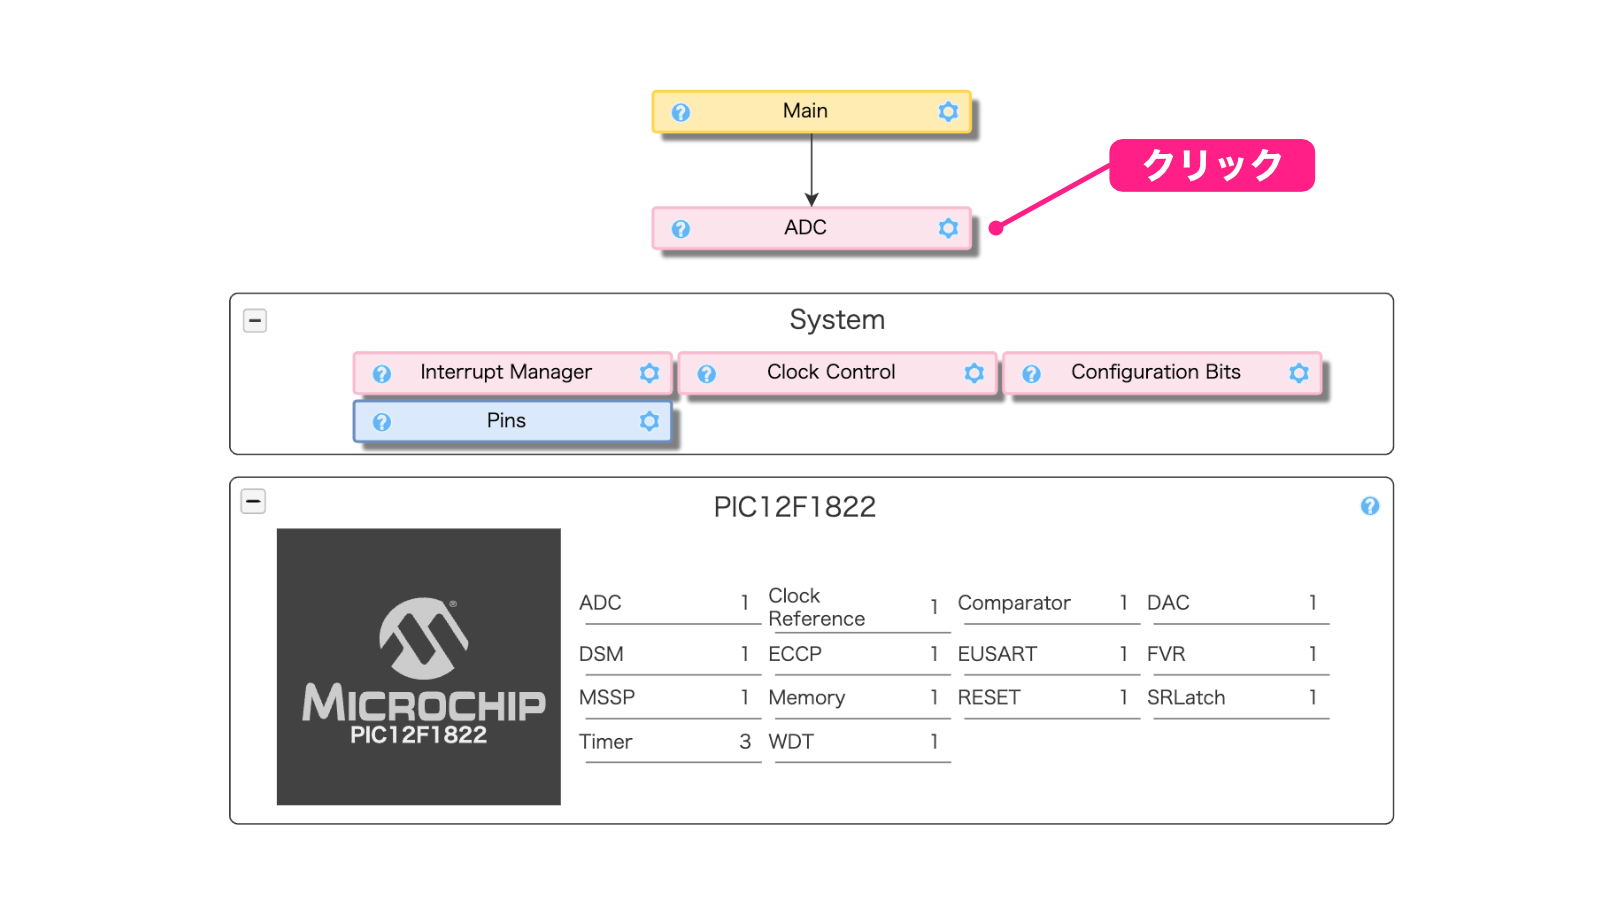Image resolution: width=1624 pixels, height=914 pixels.
Task: Click the PIC12F1822 panel title
Action: [794, 507]
